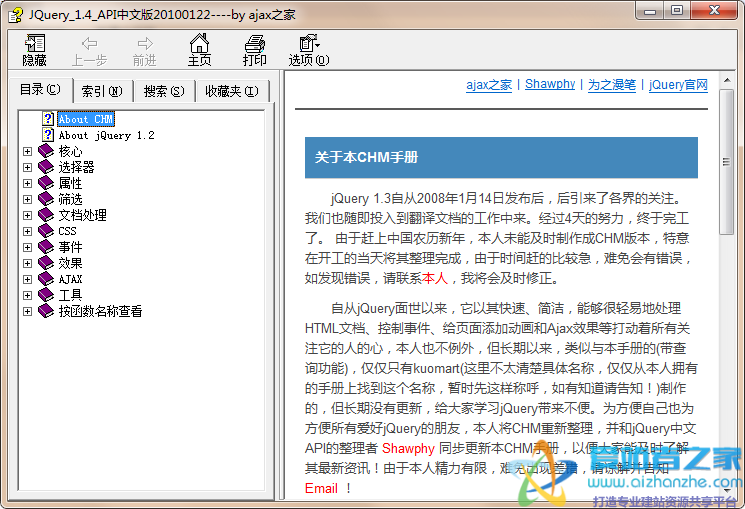
Task: Click the red 本人 contact link
Action: (x=435, y=278)
